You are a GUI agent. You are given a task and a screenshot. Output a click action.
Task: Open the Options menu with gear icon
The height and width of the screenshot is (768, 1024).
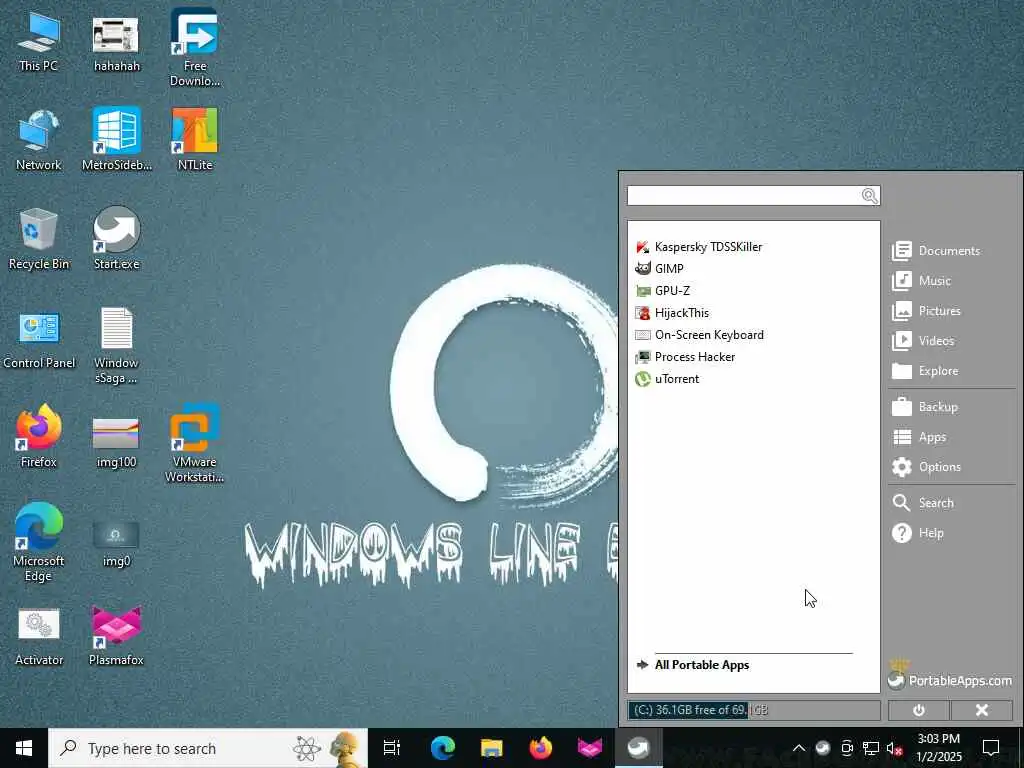(x=926, y=467)
